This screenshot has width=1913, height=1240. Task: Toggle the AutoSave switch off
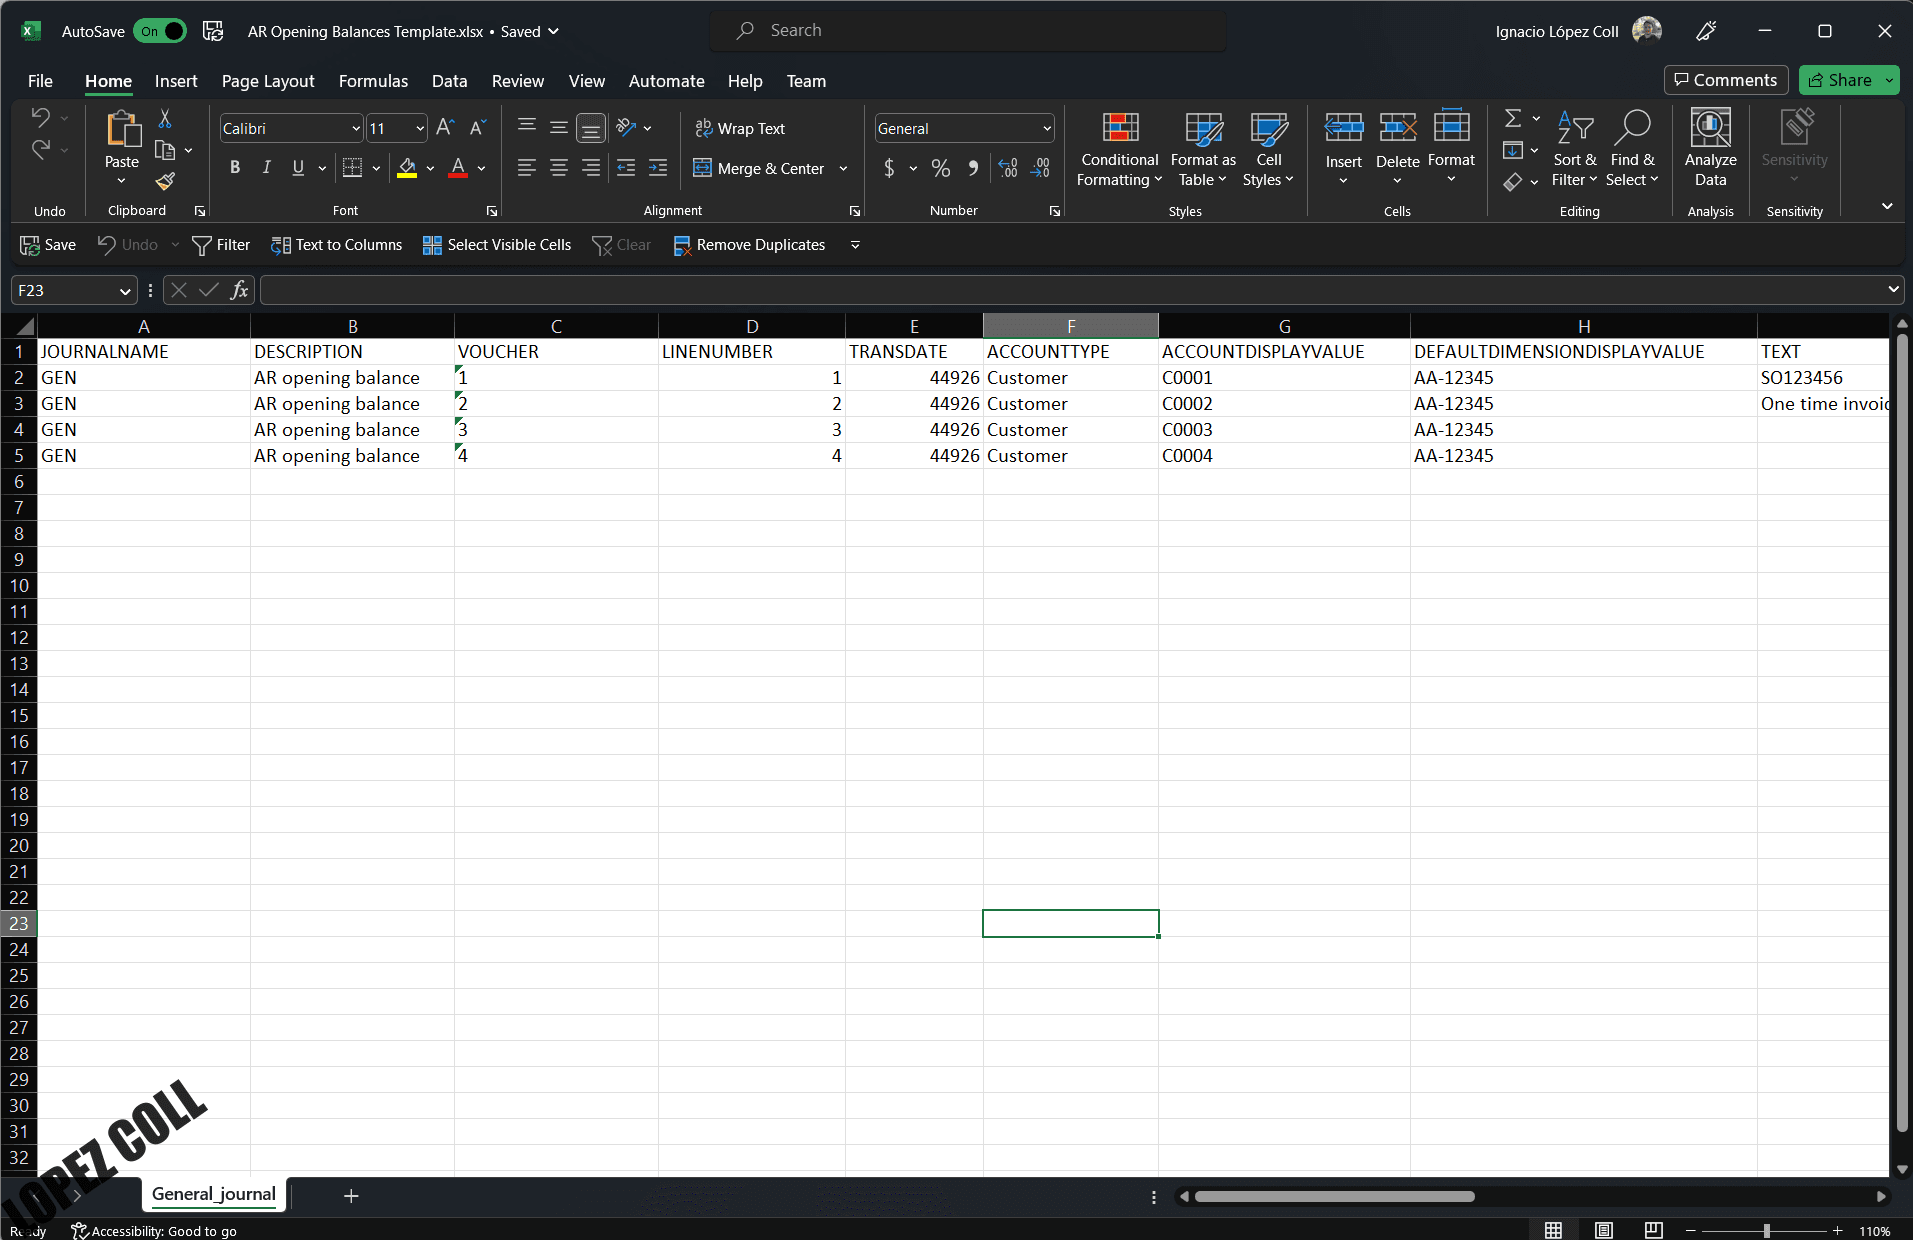click(160, 31)
